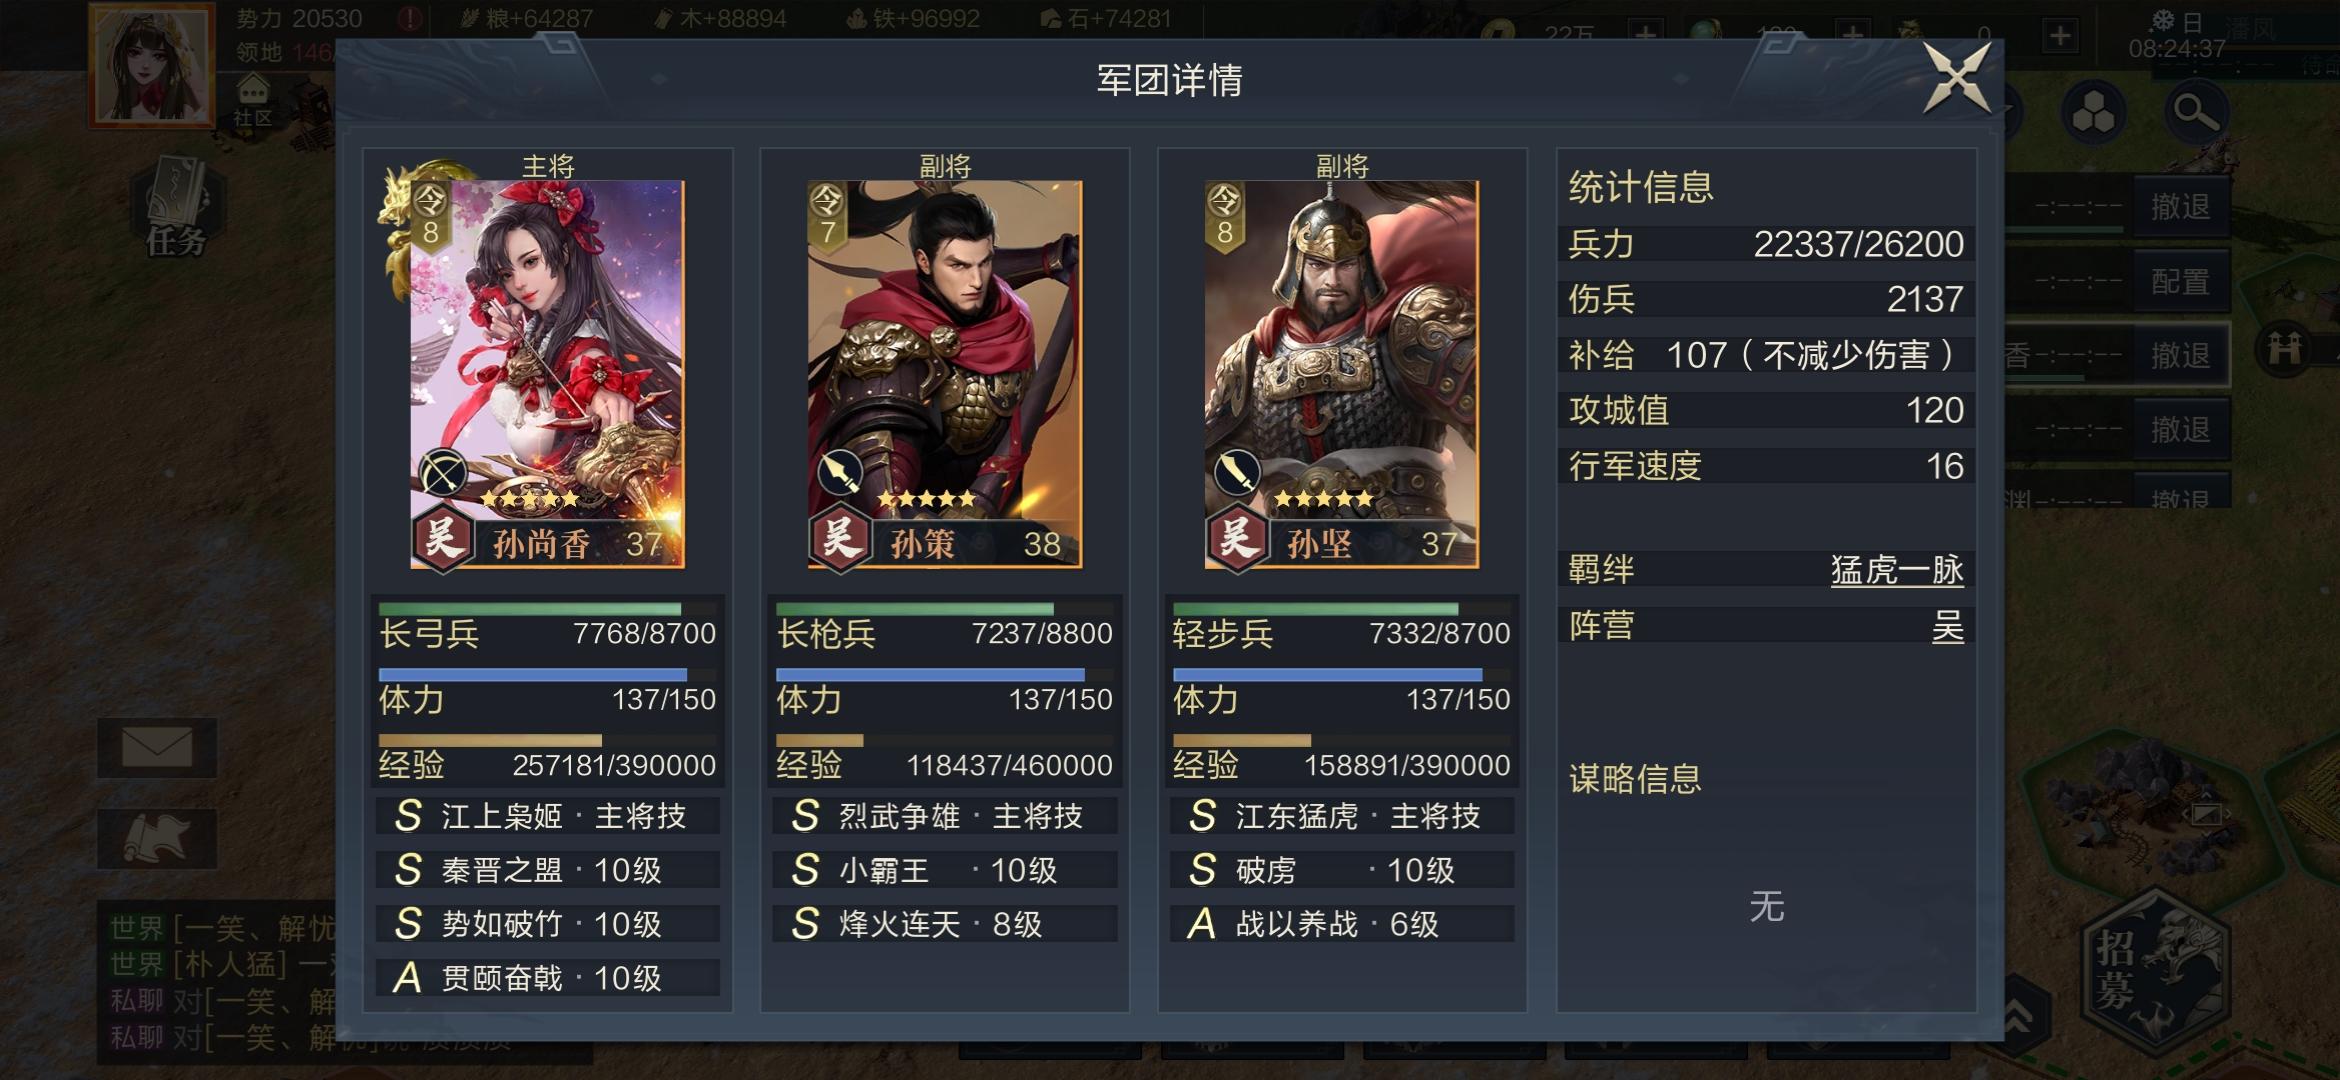Open 孙尚香 main general card
Image resolution: width=2340 pixels, height=1080 pixels.
pyautogui.click(x=547, y=374)
